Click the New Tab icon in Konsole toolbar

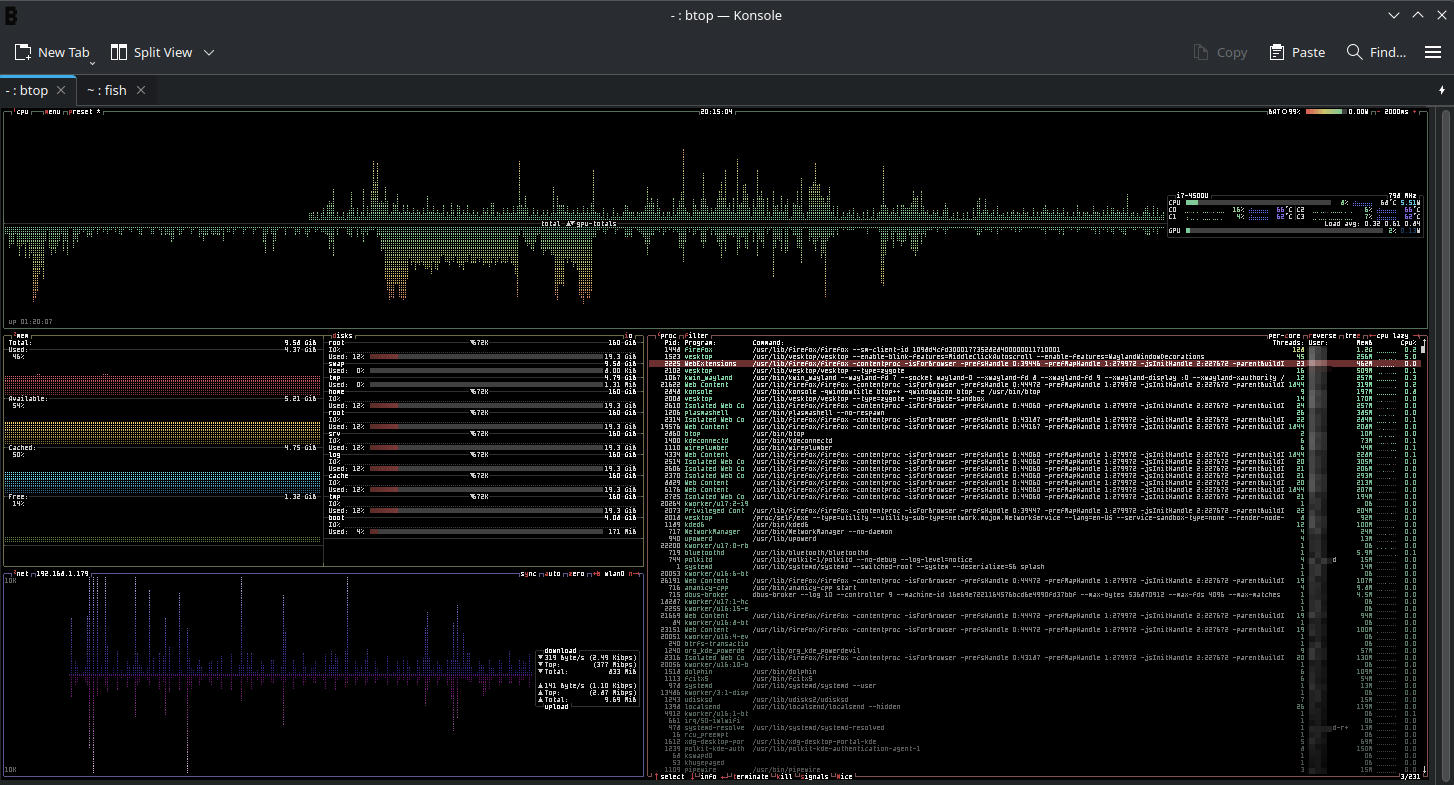22,52
